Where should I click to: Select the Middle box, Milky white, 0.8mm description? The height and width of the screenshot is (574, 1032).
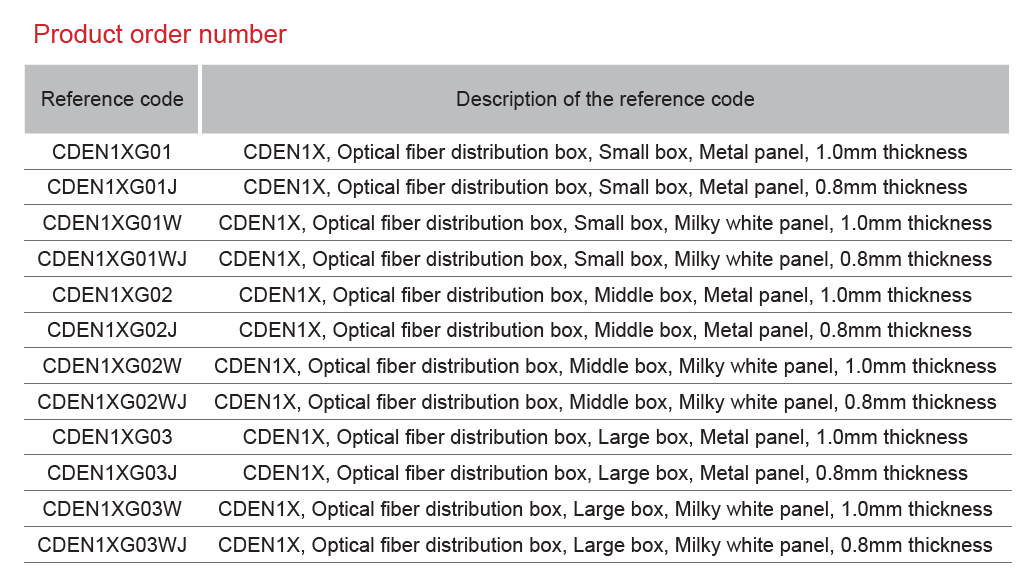coord(605,402)
